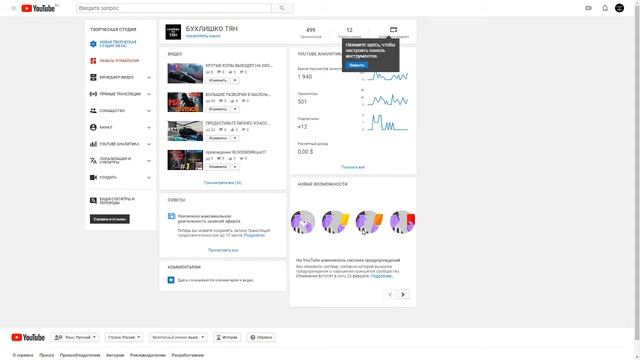The height and width of the screenshot is (360, 640).
Task: Expand the КАНАЛ section chevron
Action: pos(149,127)
